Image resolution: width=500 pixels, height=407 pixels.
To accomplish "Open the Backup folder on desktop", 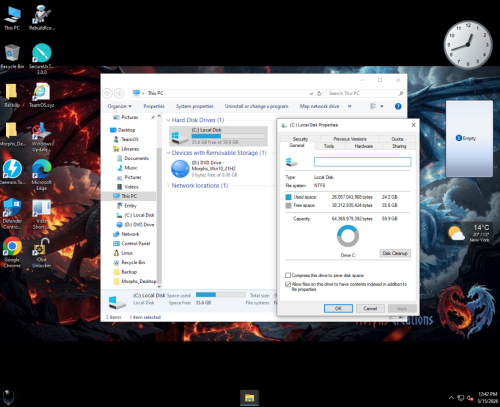I will pyautogui.click(x=12, y=95).
